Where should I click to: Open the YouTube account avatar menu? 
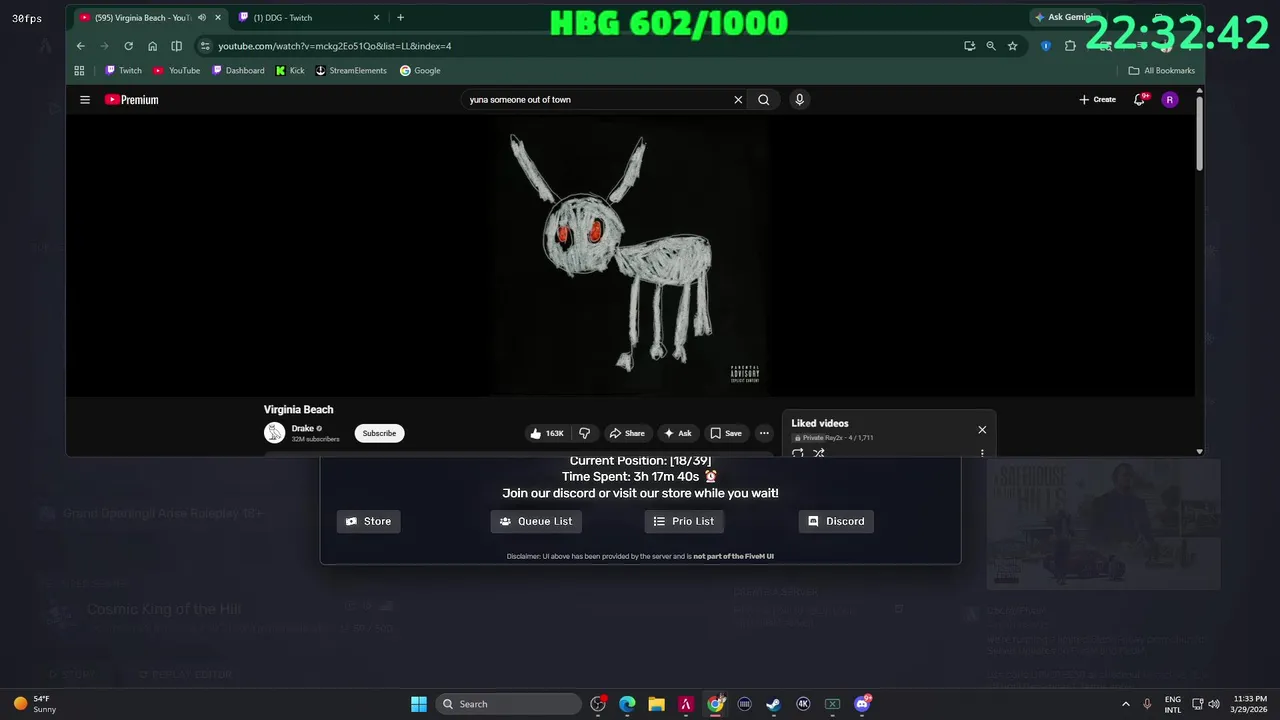point(1170,100)
